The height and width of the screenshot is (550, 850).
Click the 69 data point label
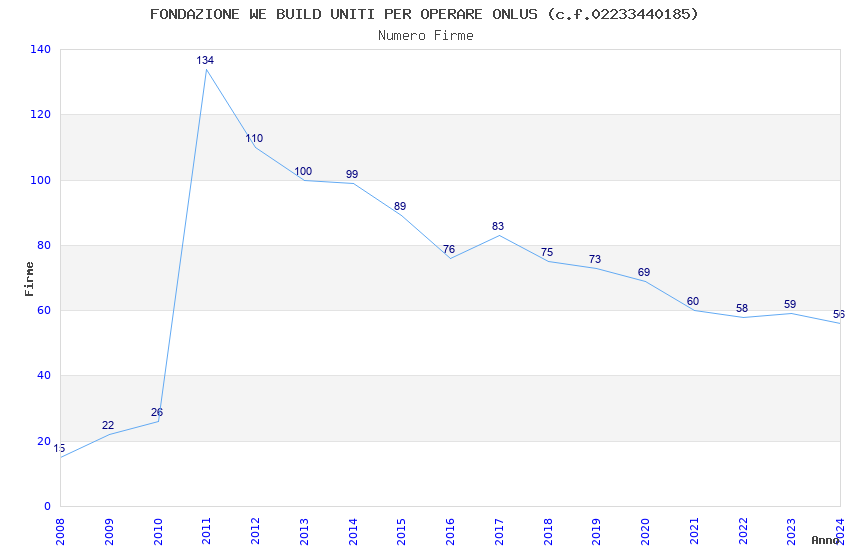643,272
